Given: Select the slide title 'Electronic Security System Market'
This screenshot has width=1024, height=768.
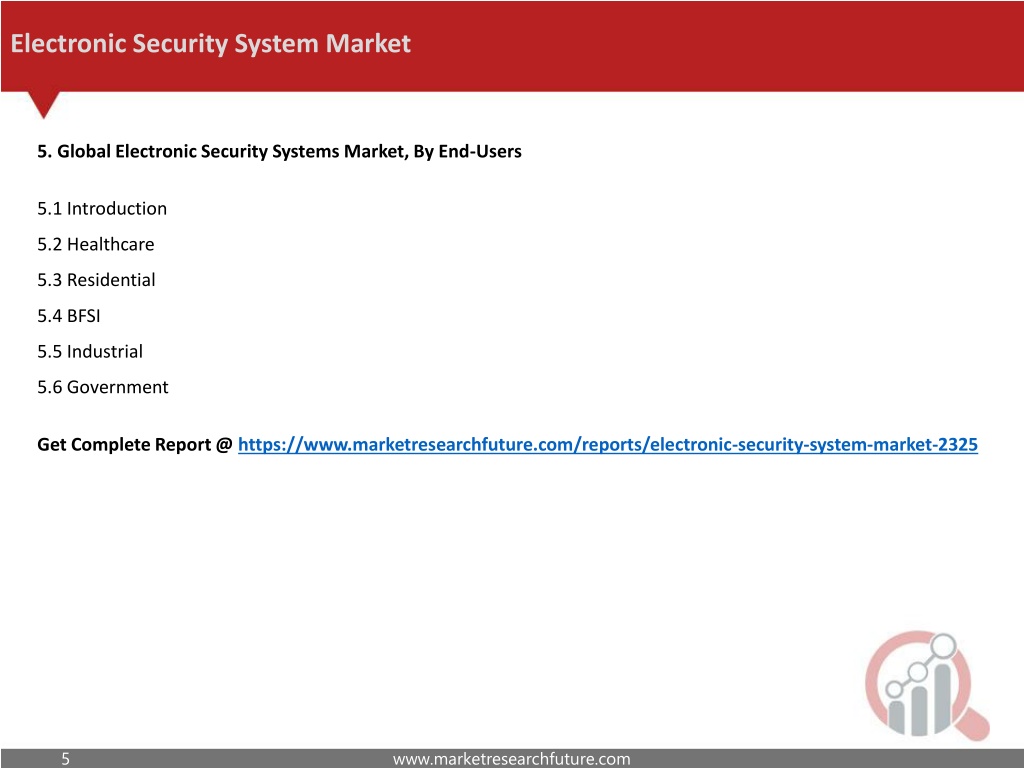Looking at the screenshot, I should pyautogui.click(x=210, y=44).
